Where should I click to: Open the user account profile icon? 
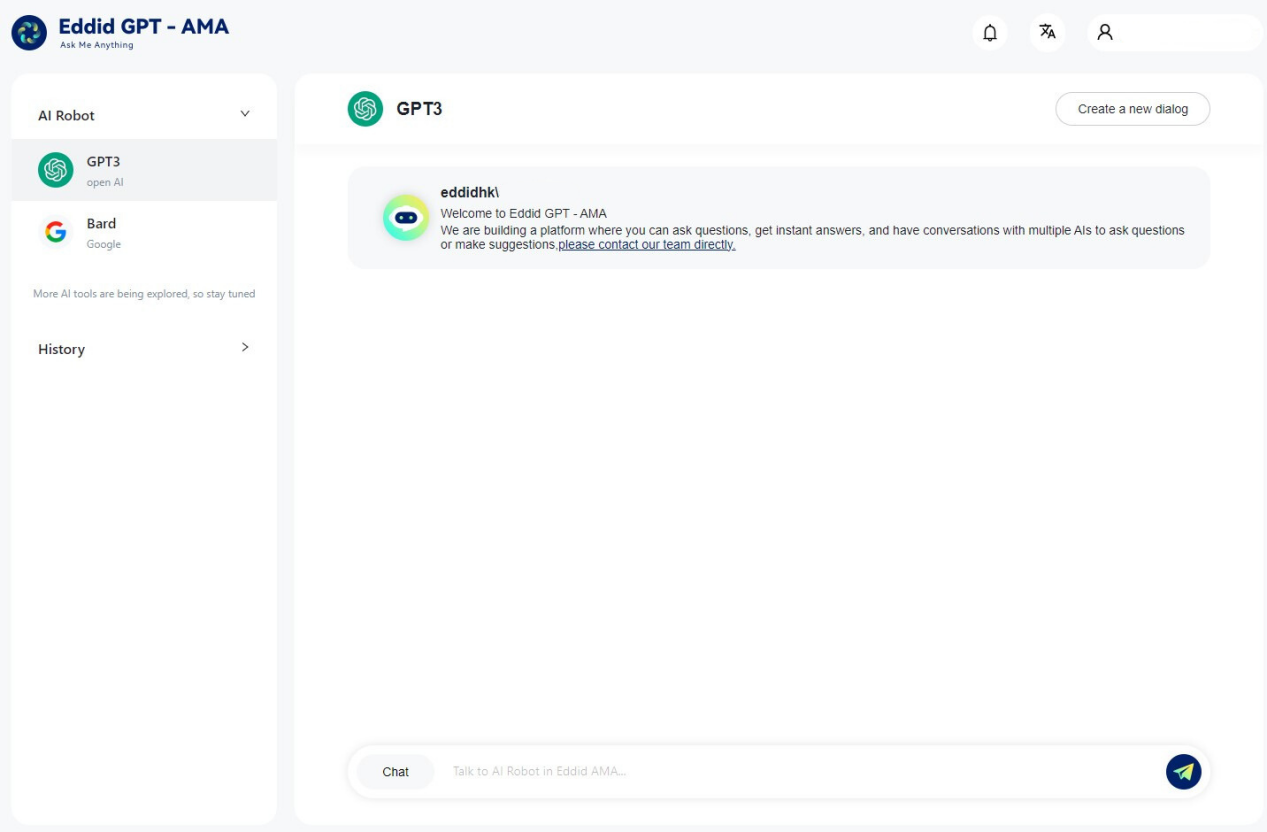1105,32
